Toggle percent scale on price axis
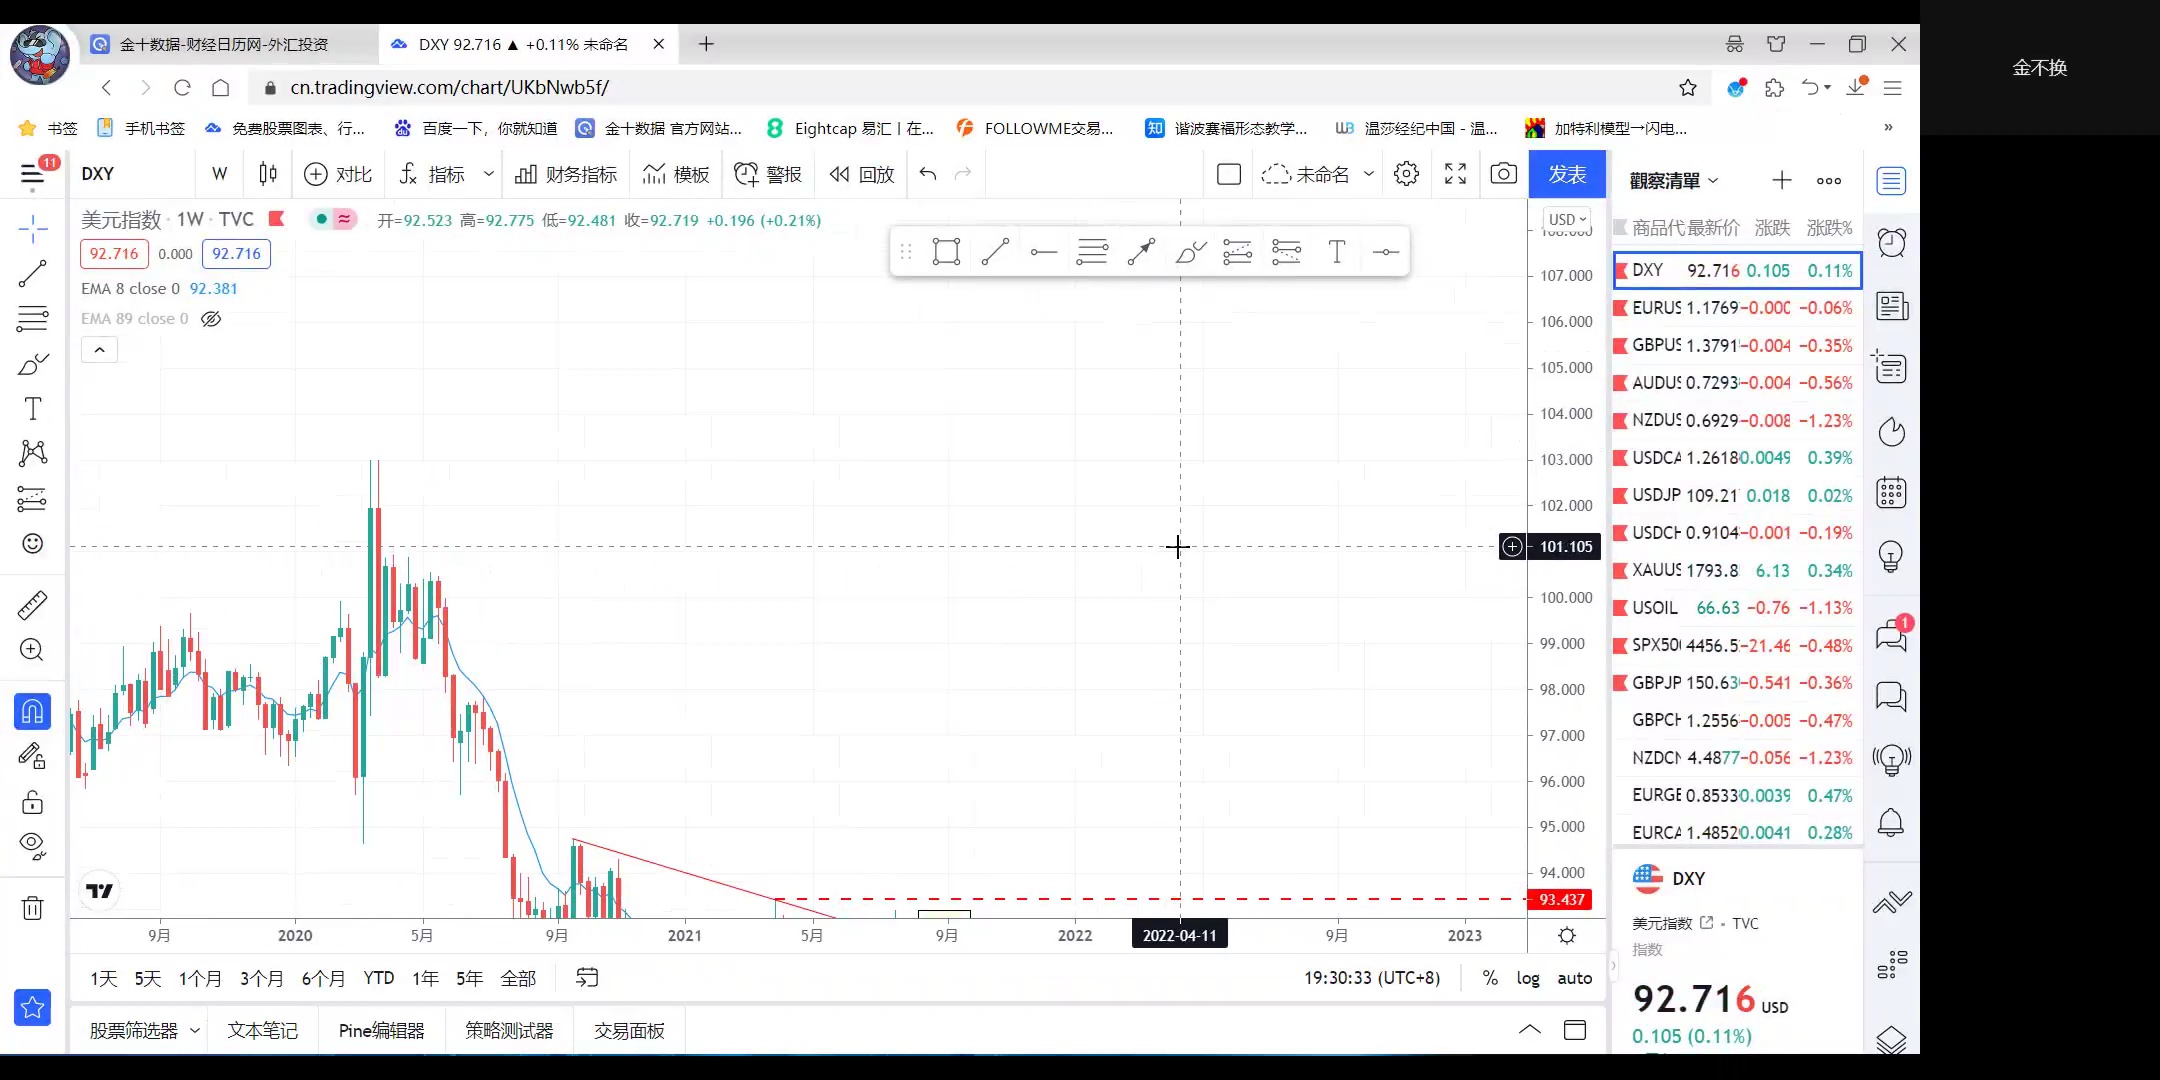 (x=1490, y=978)
